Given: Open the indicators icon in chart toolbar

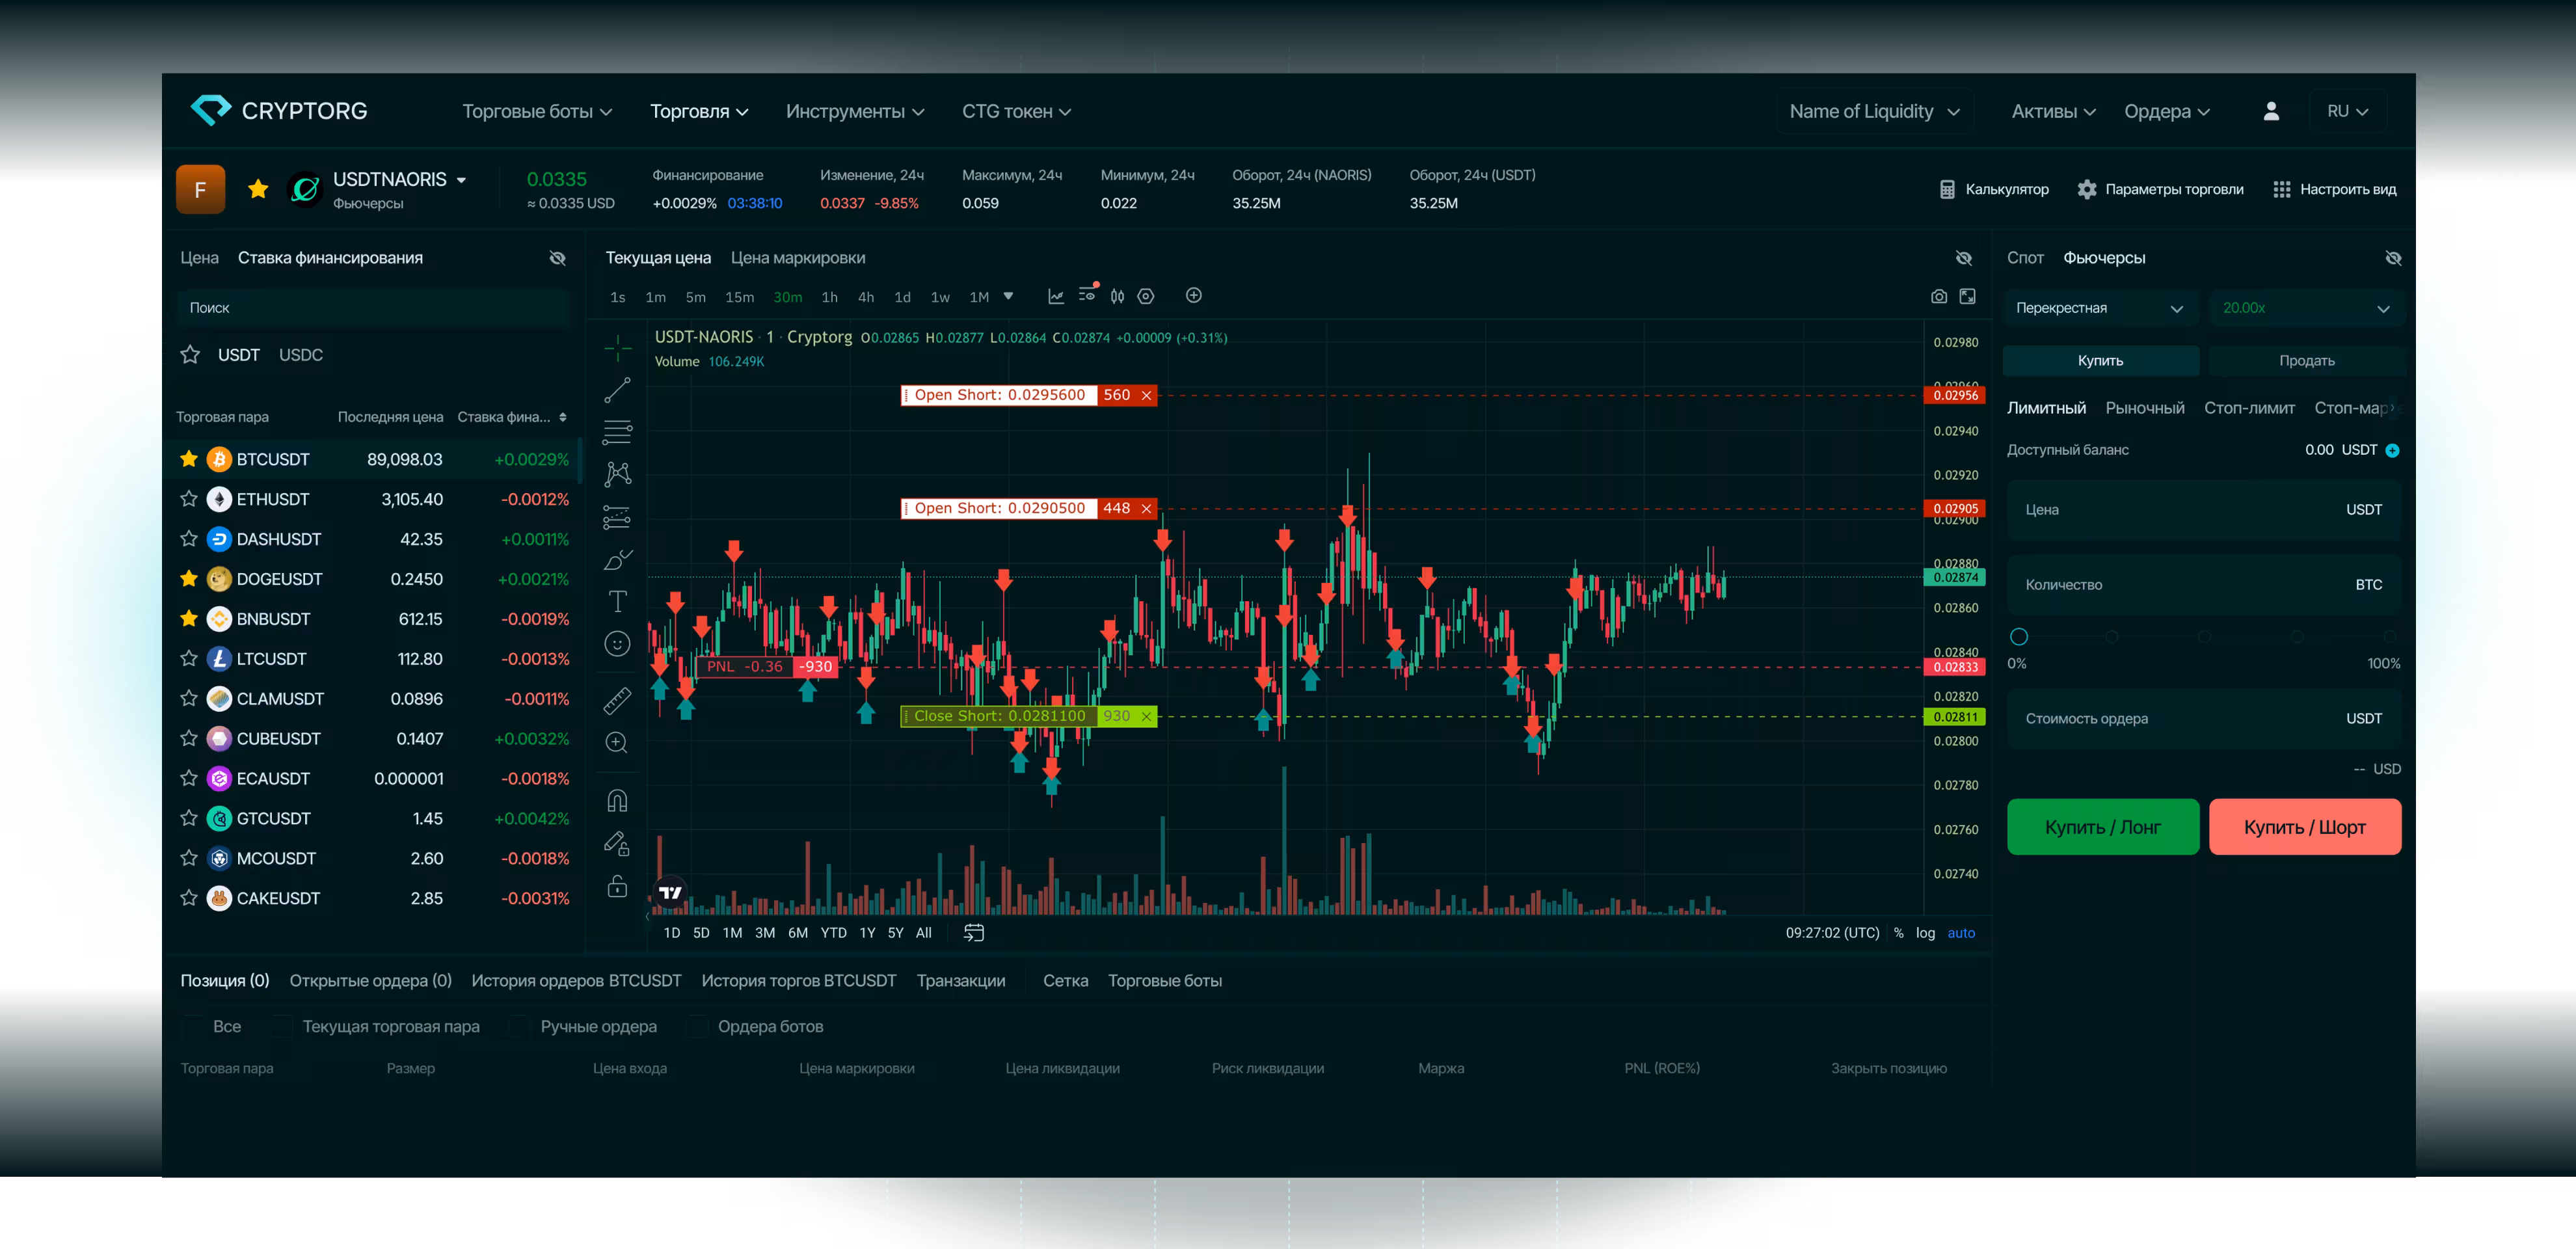Looking at the screenshot, I should 1056,296.
